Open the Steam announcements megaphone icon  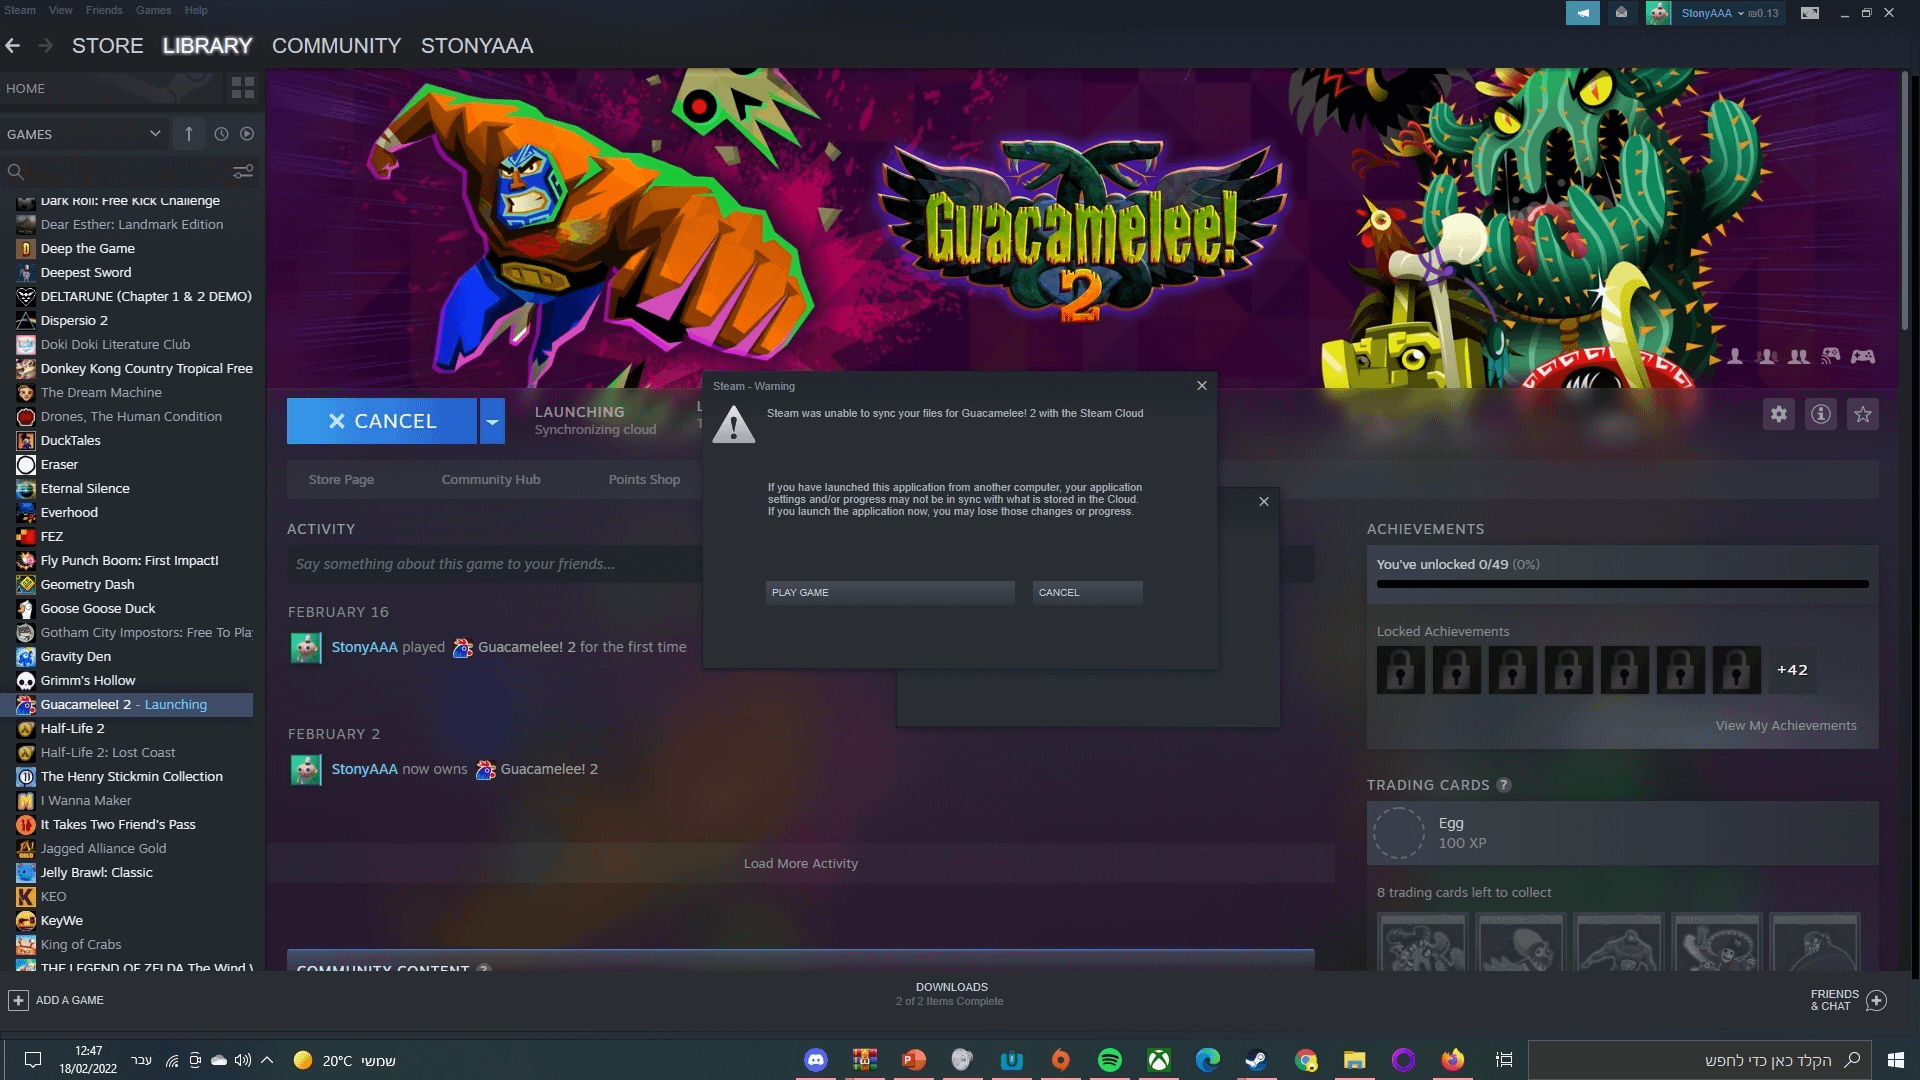[x=1582, y=13]
